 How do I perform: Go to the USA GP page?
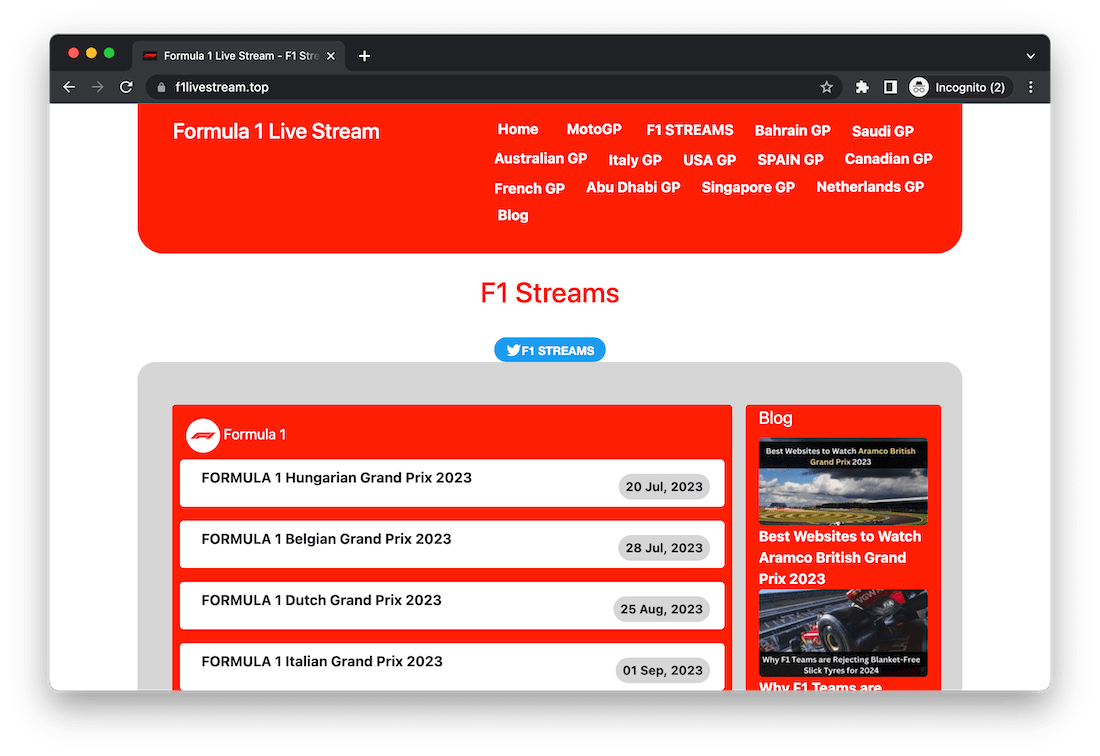(x=709, y=160)
